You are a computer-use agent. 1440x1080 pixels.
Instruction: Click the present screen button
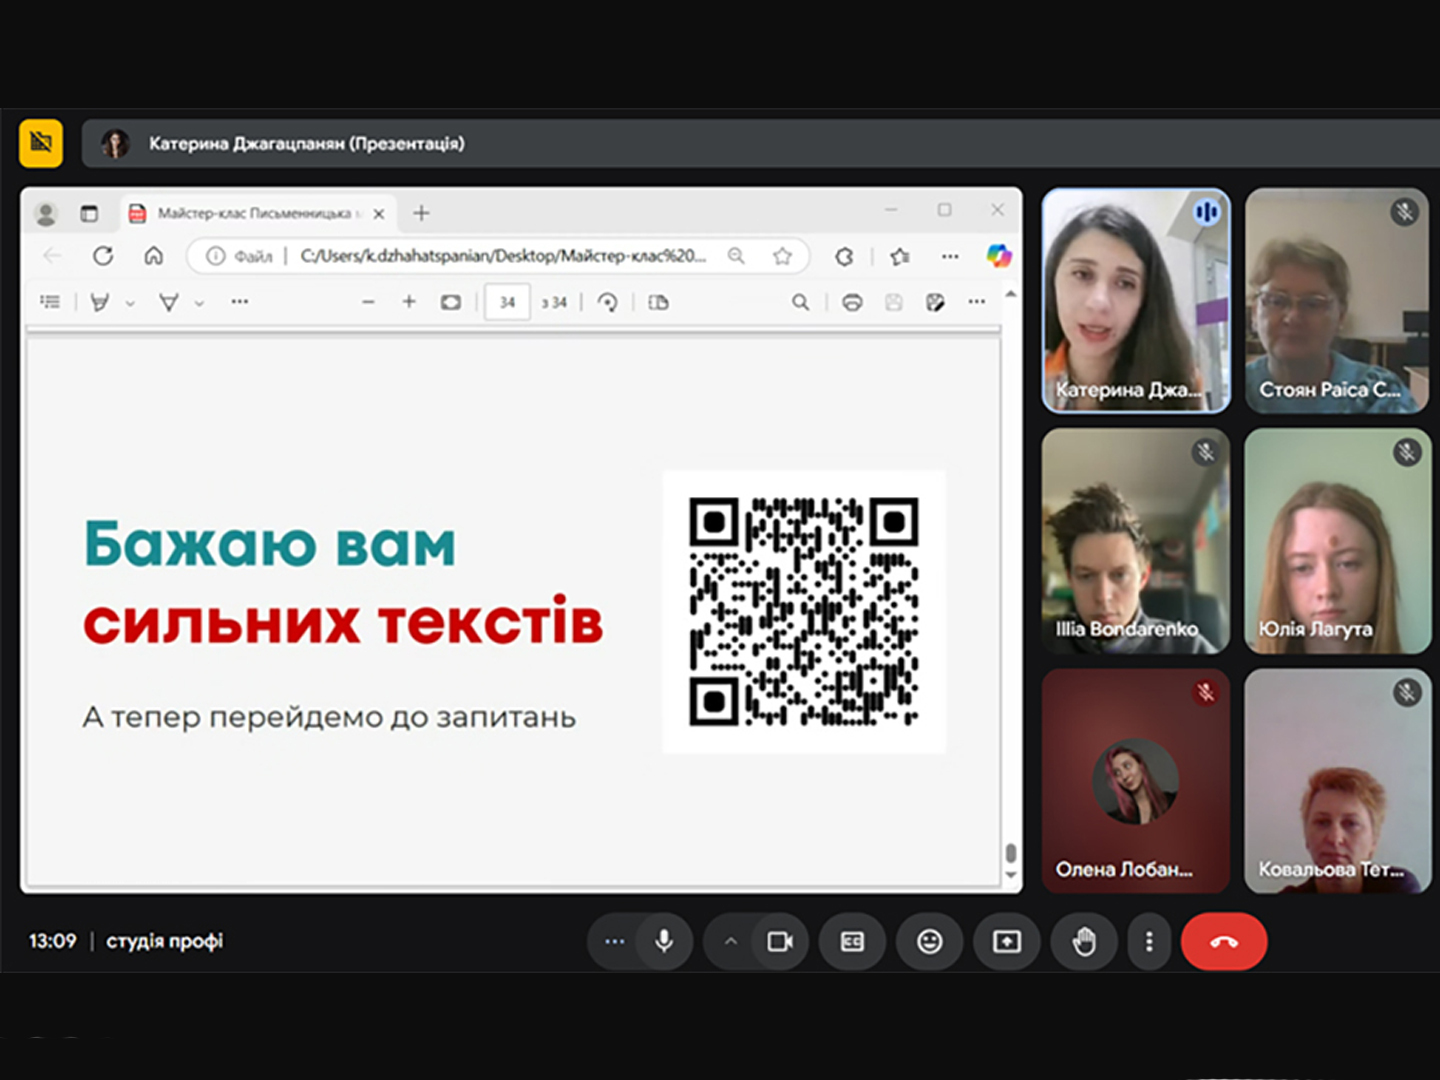click(x=1007, y=941)
